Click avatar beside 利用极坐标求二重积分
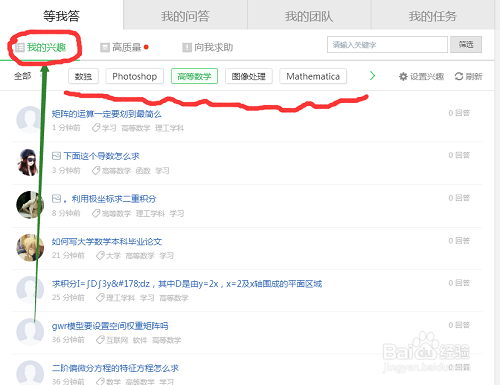This screenshot has width=500, height=385. coord(30,205)
